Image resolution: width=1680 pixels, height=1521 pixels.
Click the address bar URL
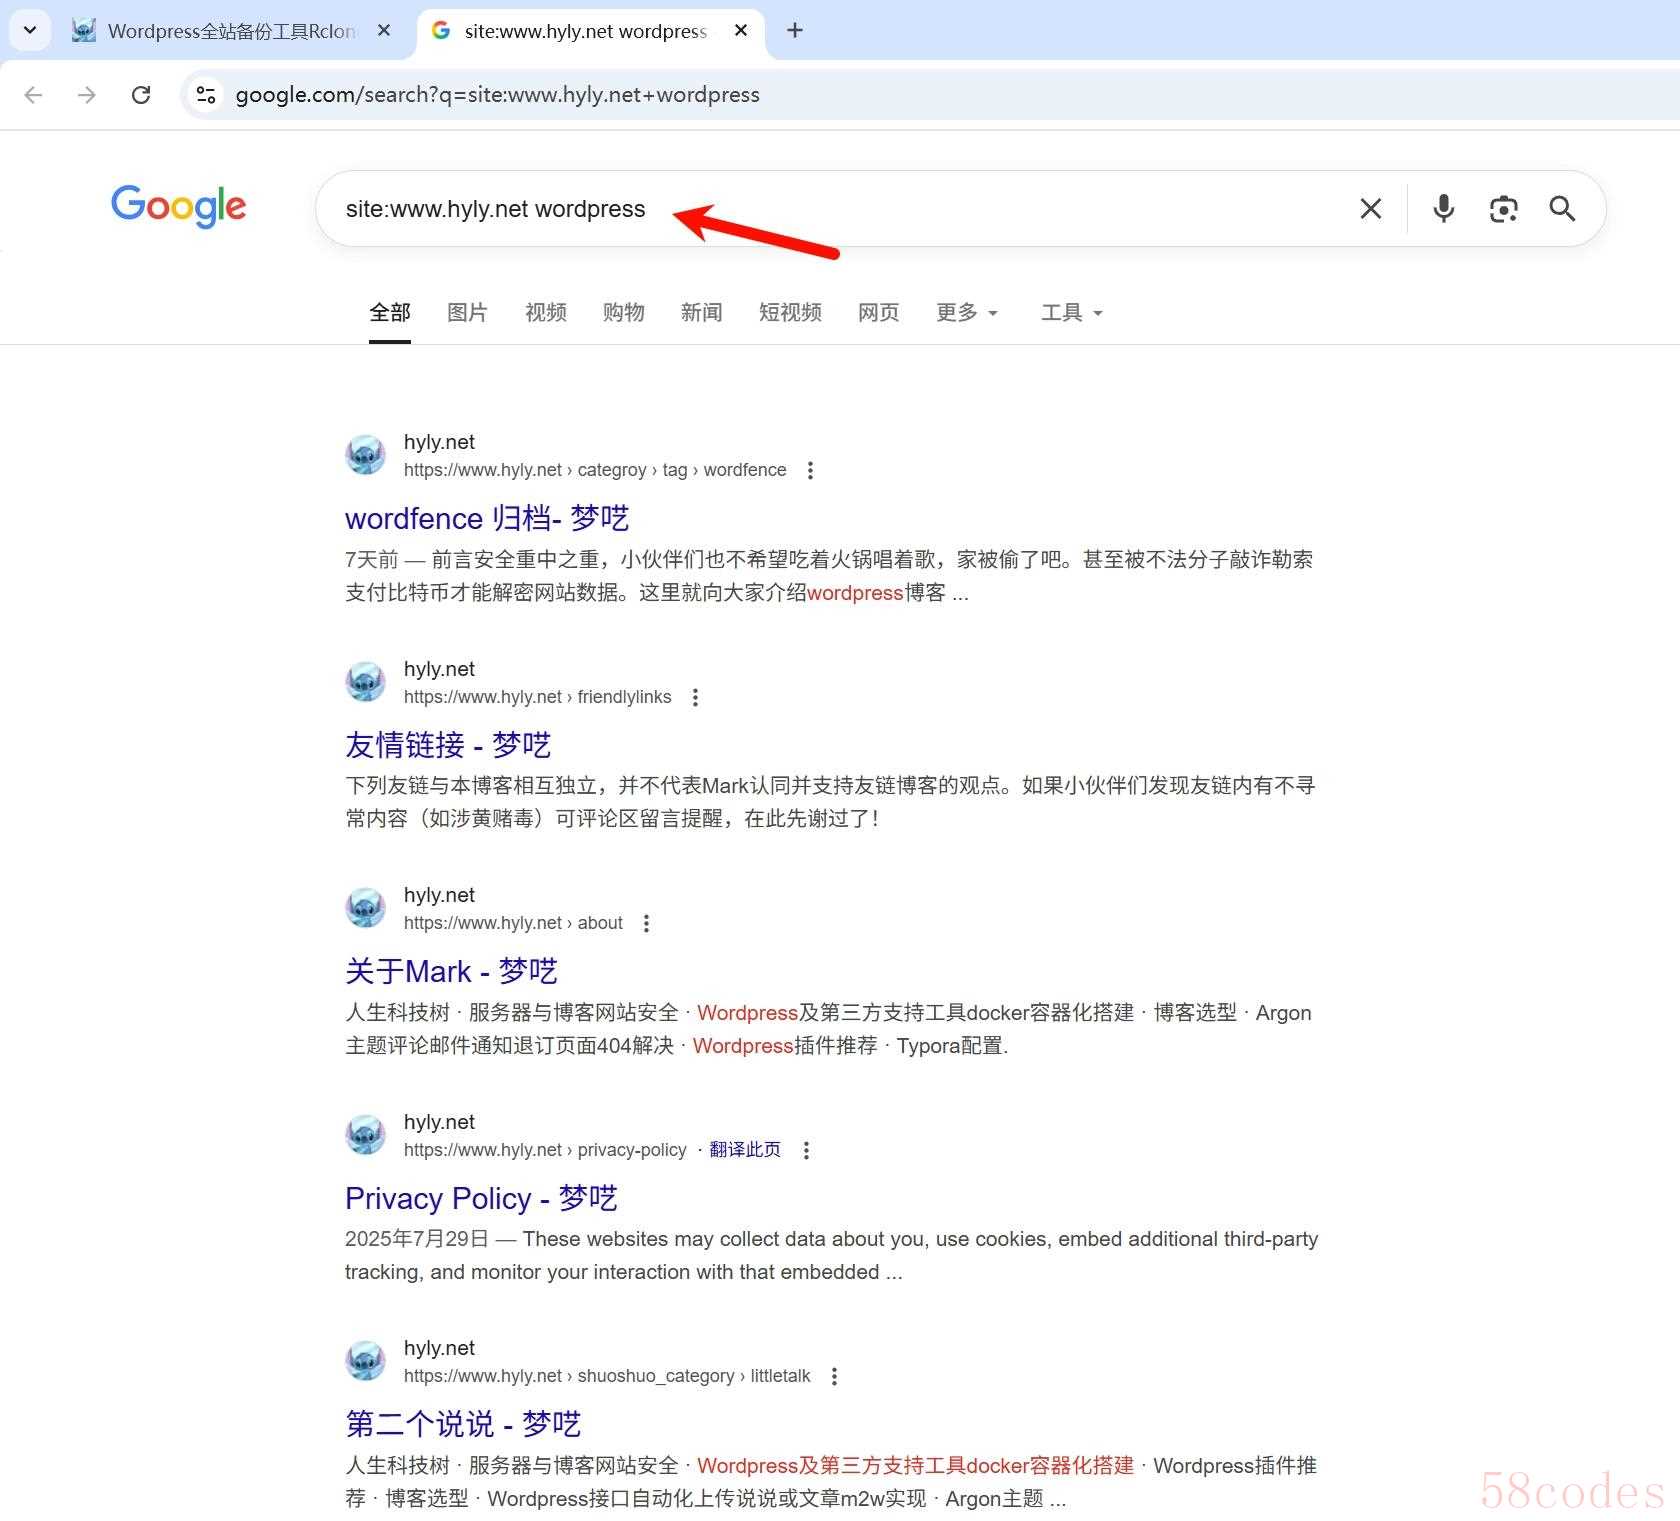tap(498, 95)
